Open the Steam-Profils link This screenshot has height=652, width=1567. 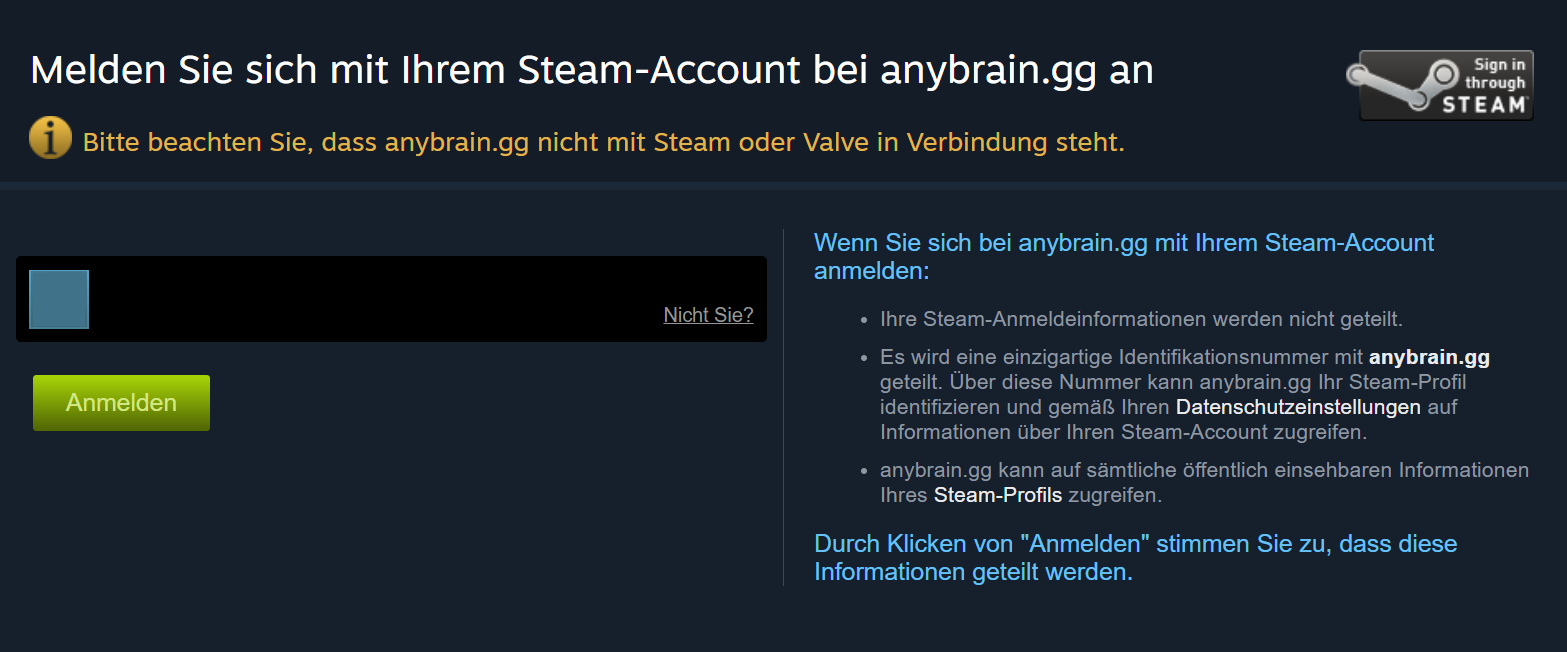pos(998,495)
